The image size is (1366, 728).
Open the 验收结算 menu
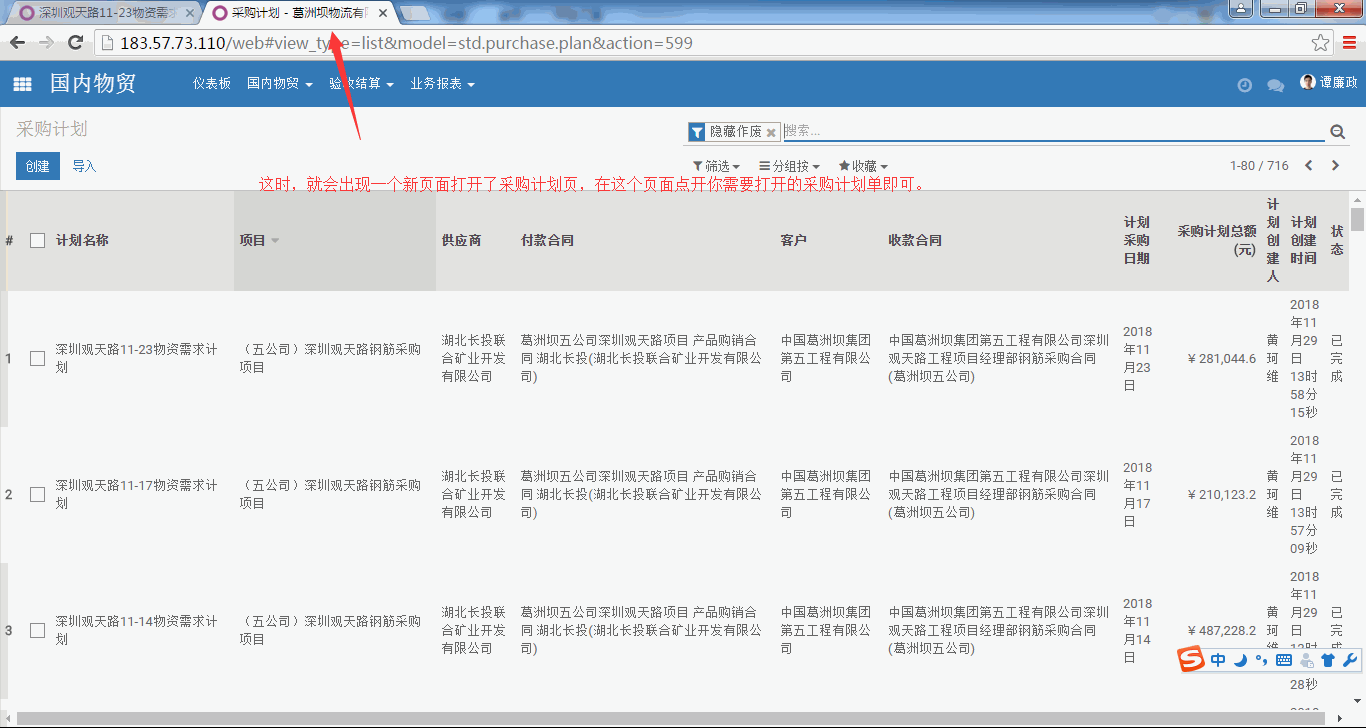pos(361,84)
